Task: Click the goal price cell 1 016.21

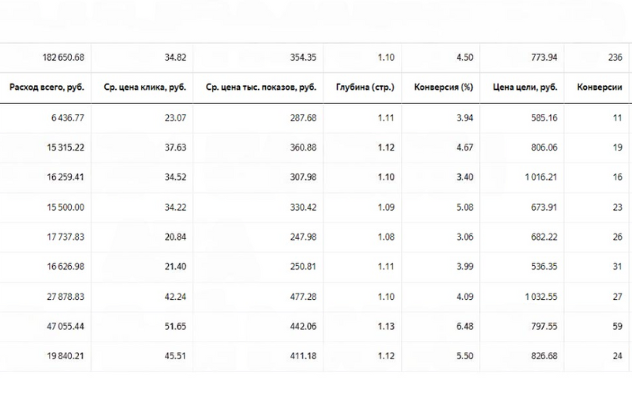Action: (538, 177)
